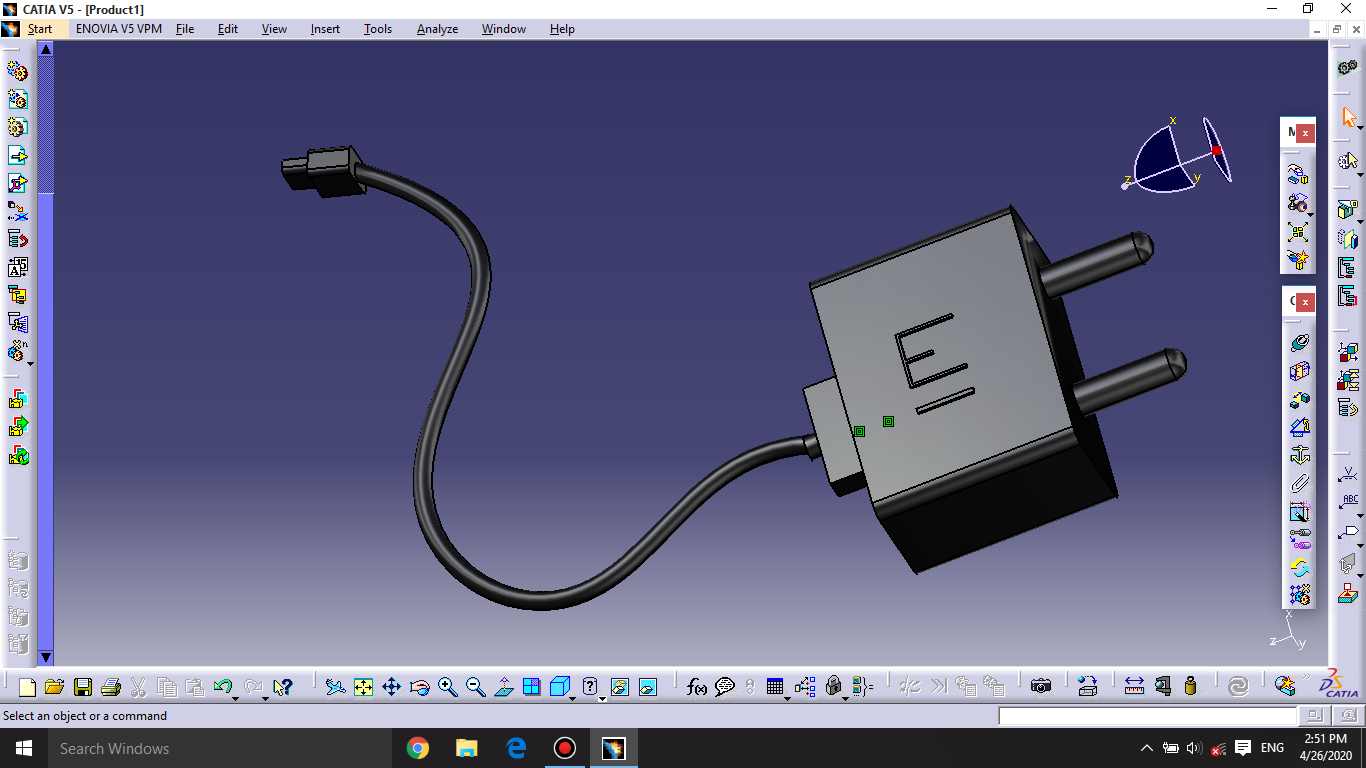
Task: Open File Explorer from the taskbar
Action: pos(467,748)
